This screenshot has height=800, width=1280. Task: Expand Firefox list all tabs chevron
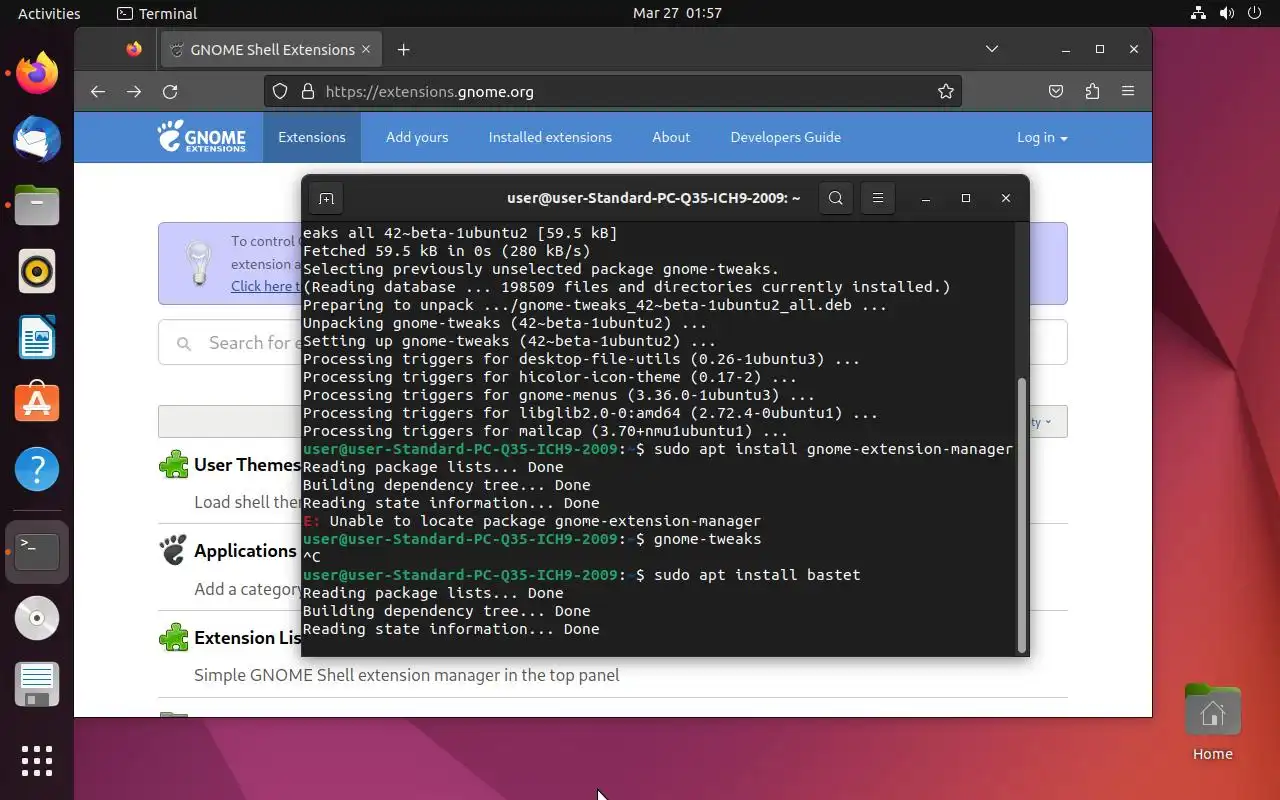(992, 49)
